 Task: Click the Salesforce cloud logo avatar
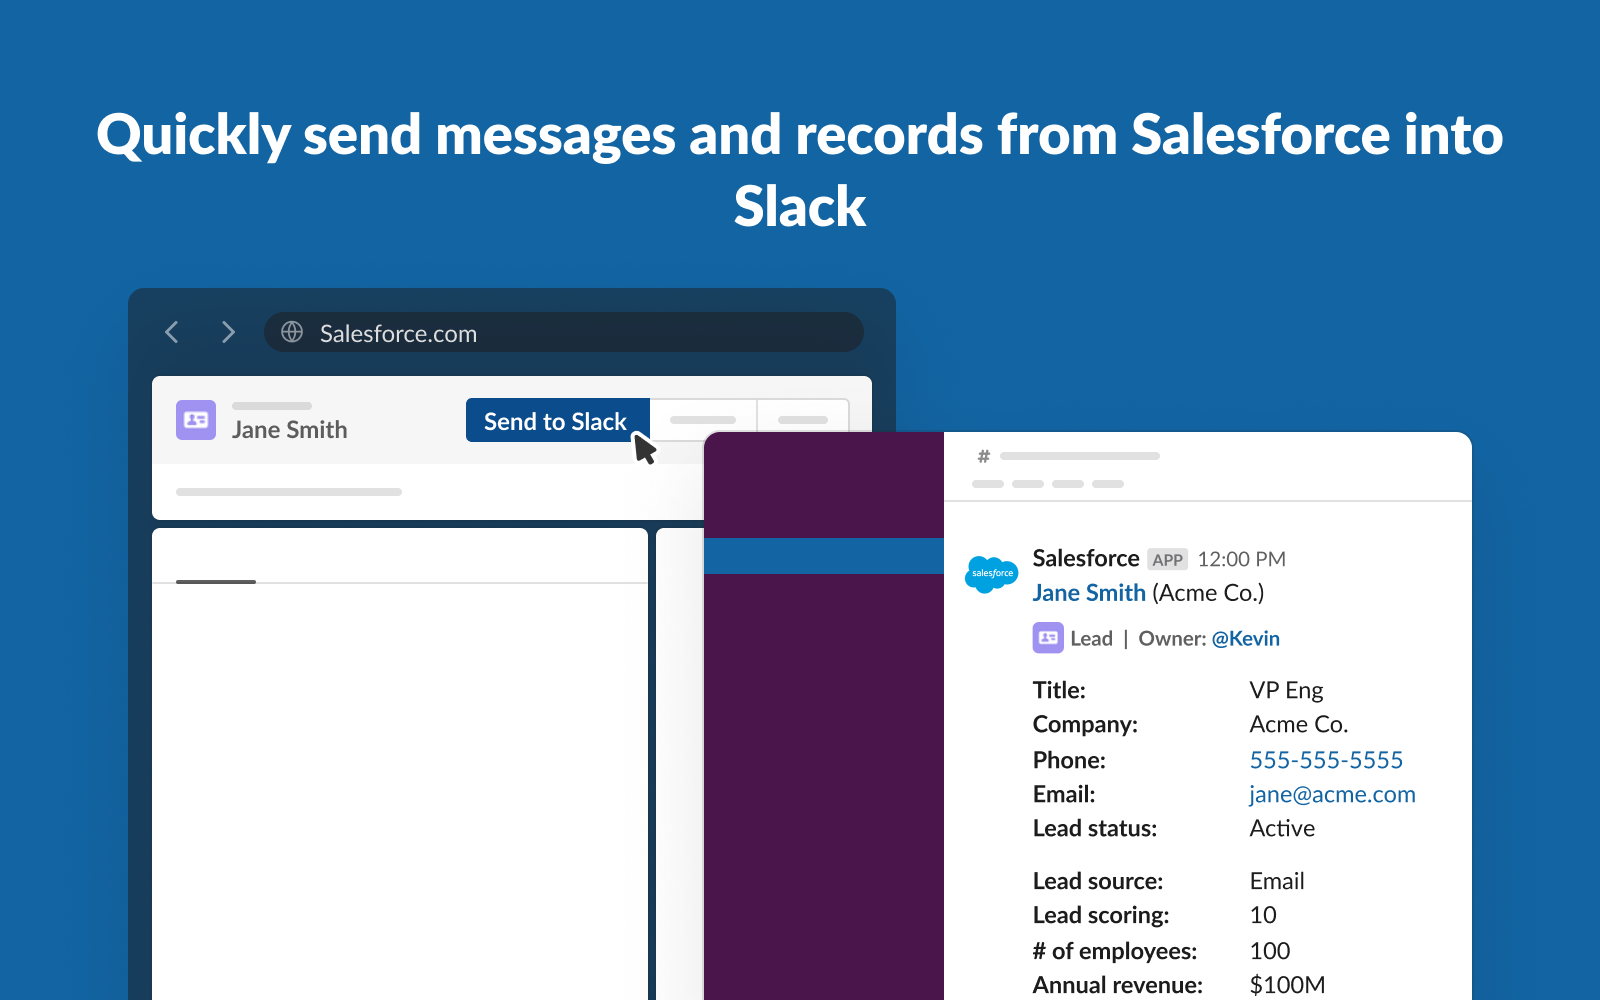click(x=991, y=574)
